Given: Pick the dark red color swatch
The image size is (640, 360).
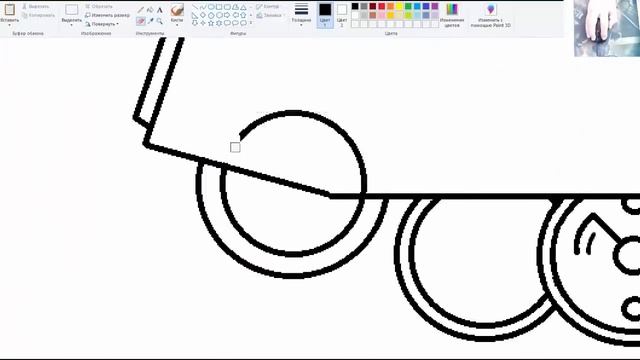Looking at the screenshot, I should (x=373, y=6).
